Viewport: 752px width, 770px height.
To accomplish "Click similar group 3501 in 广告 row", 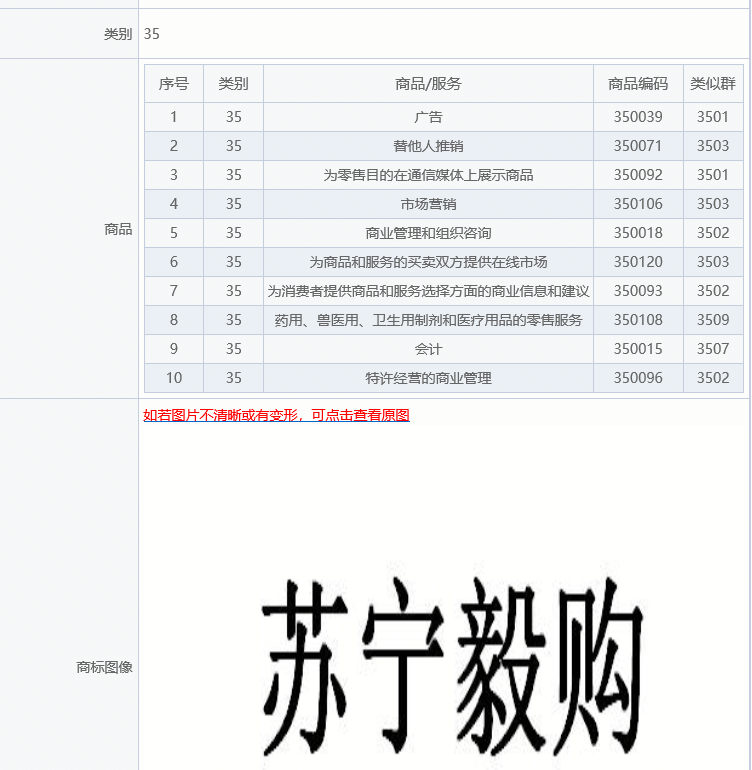I will point(713,117).
